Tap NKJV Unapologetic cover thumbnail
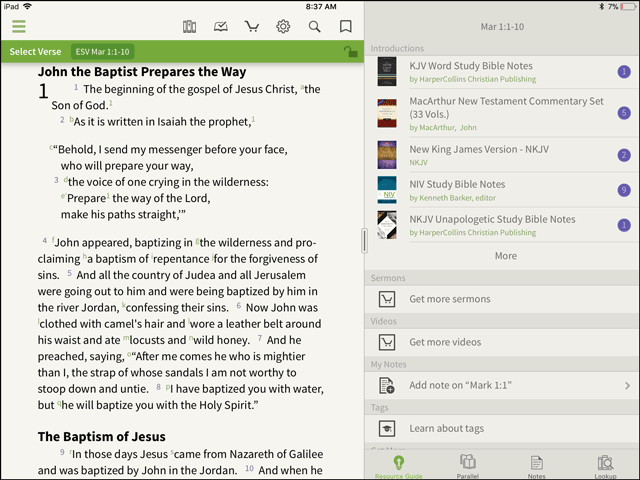The height and width of the screenshot is (480, 640). point(387,225)
